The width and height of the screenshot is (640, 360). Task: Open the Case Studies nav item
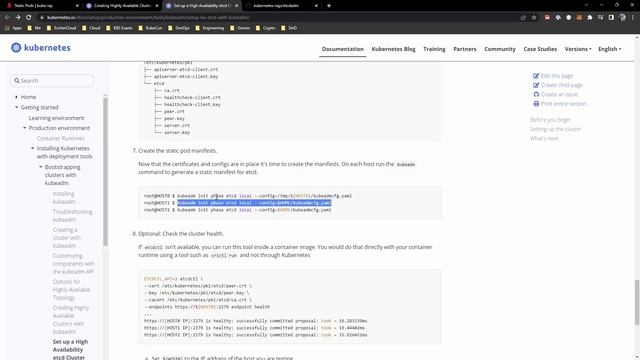(540, 49)
